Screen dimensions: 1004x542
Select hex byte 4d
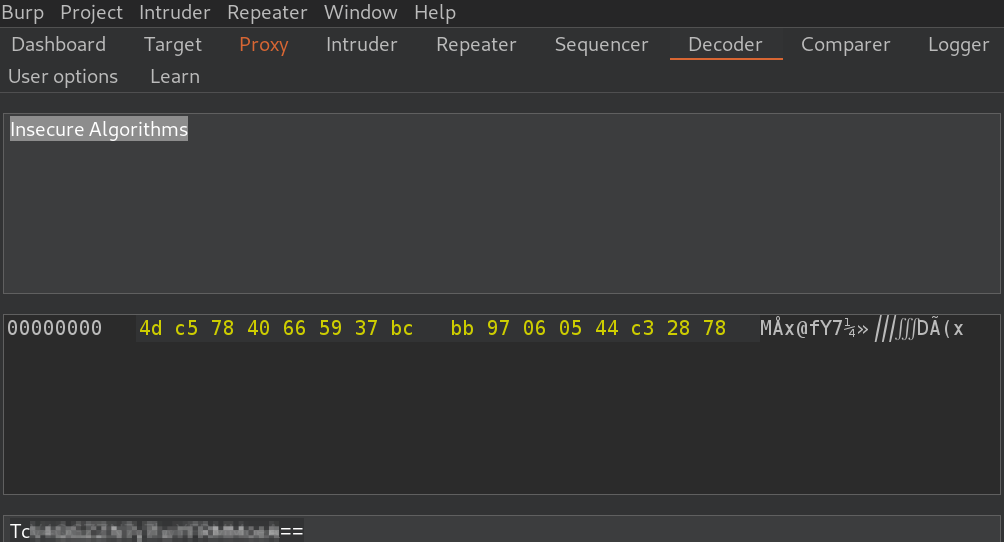click(x=150, y=328)
